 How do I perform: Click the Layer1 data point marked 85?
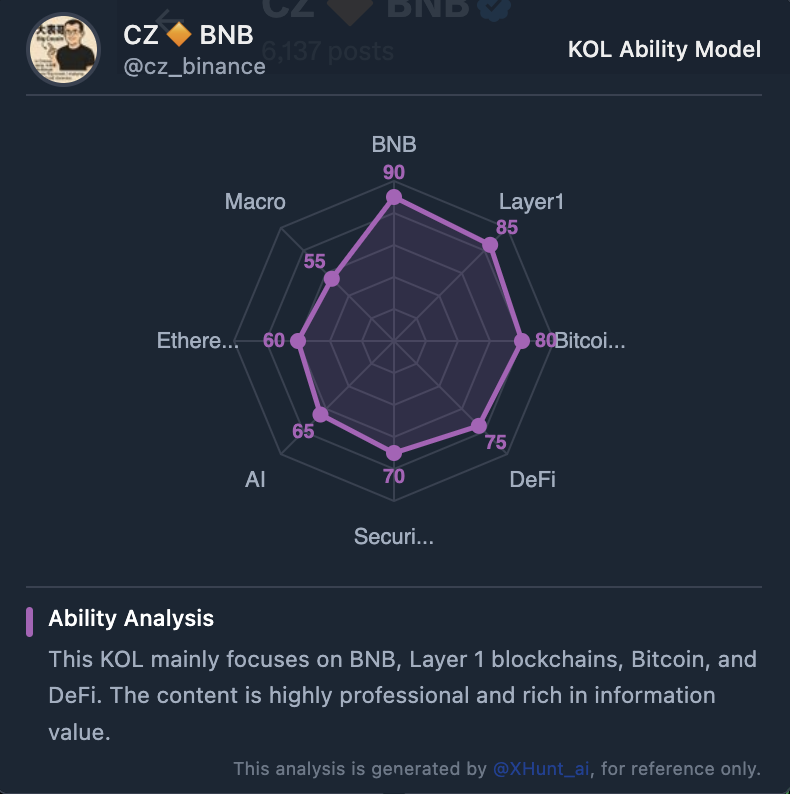[x=490, y=245]
